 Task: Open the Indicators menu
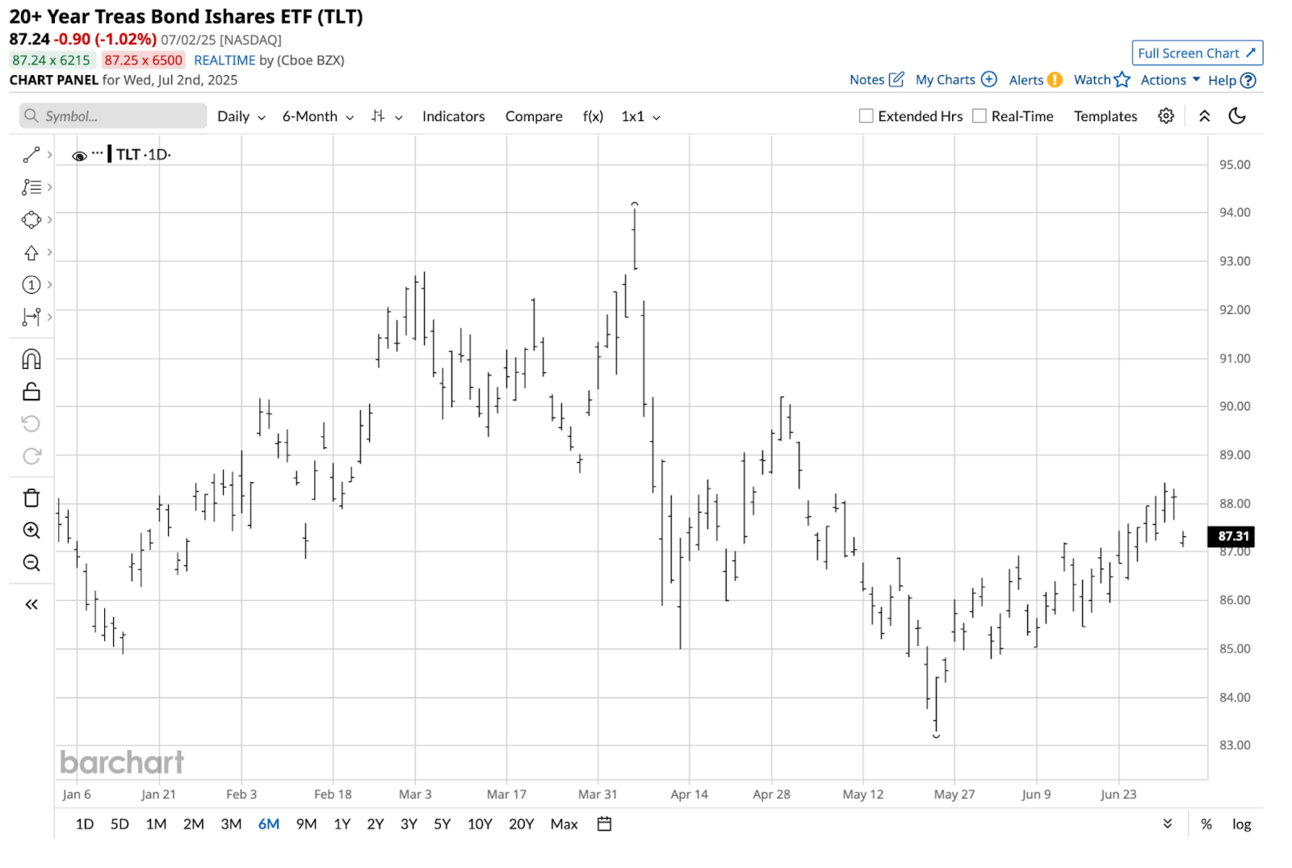pyautogui.click(x=453, y=116)
